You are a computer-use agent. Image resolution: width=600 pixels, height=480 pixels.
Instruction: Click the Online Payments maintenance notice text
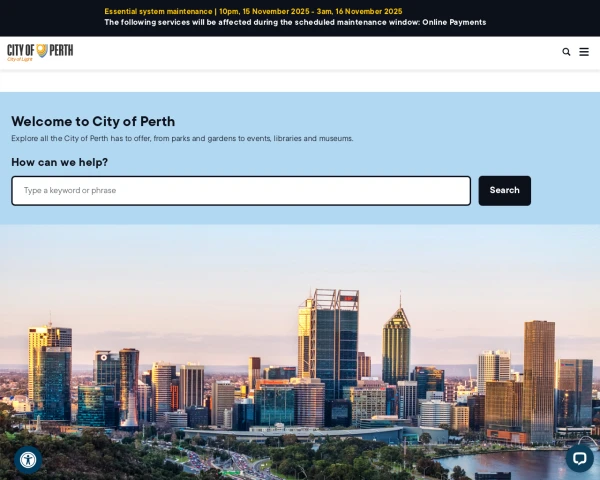295,23
